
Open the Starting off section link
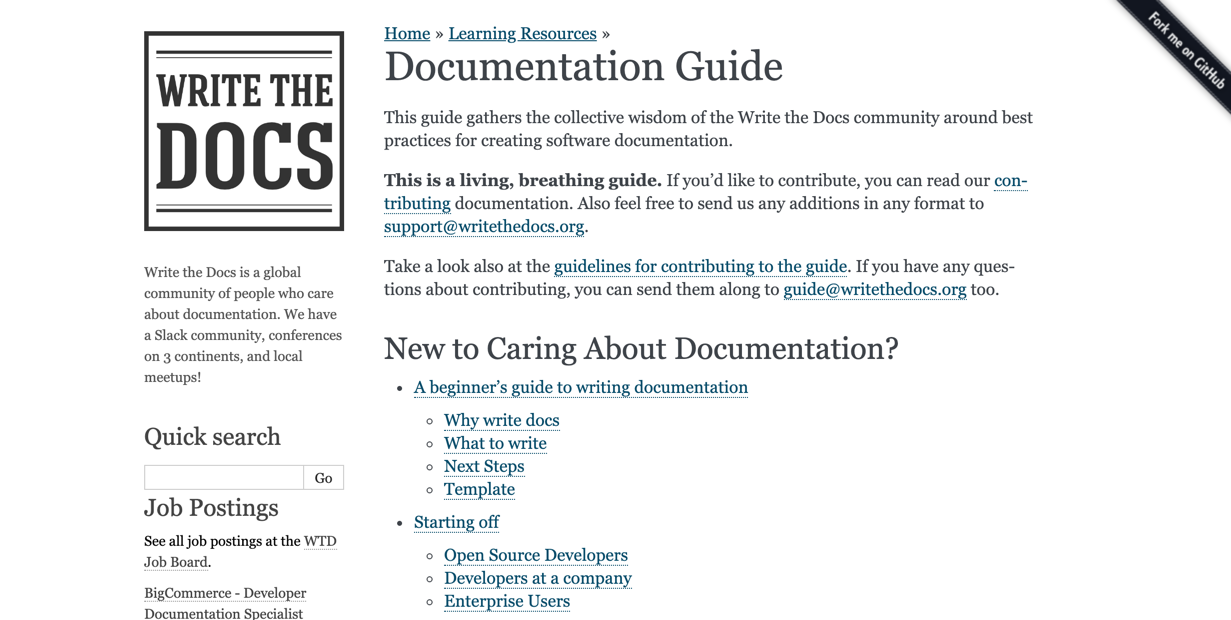point(456,522)
